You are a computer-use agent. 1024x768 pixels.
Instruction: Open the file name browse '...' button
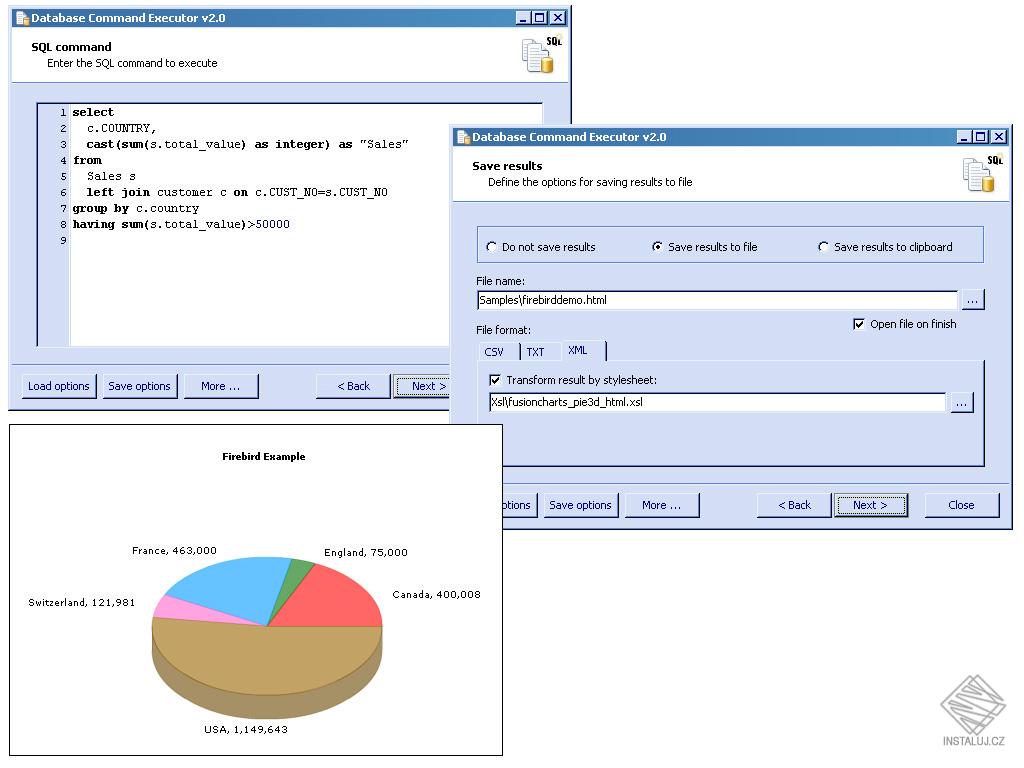click(x=974, y=299)
